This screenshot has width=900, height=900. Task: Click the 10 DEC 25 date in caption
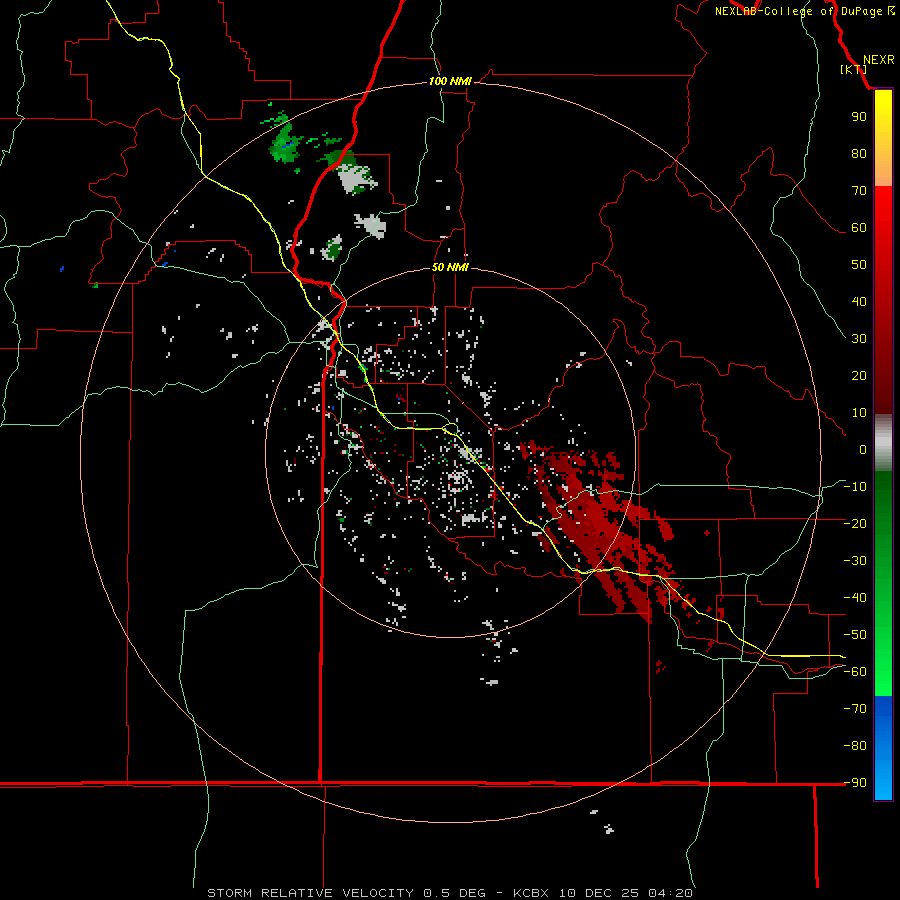point(600,893)
